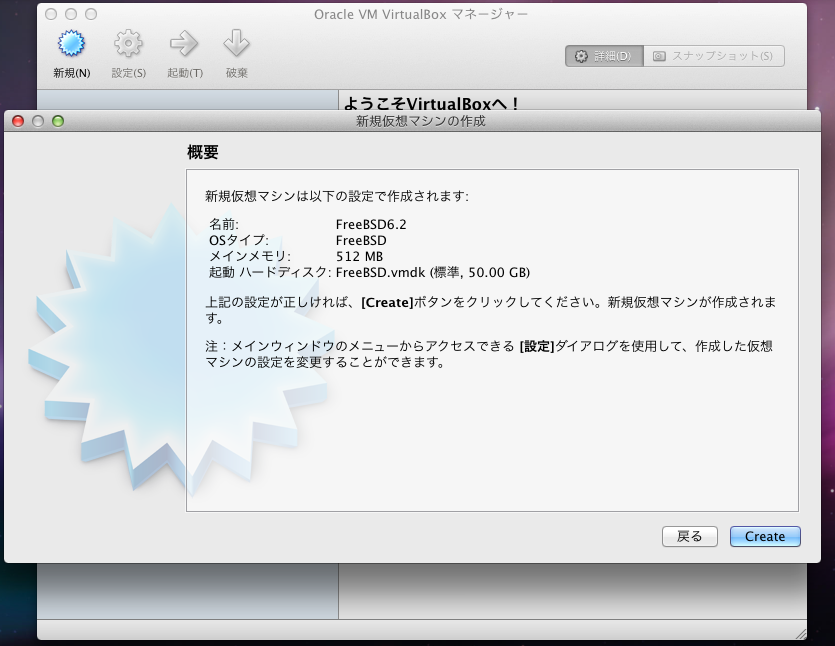Click the VirtualBox manager window resize grip

(x=800, y=634)
